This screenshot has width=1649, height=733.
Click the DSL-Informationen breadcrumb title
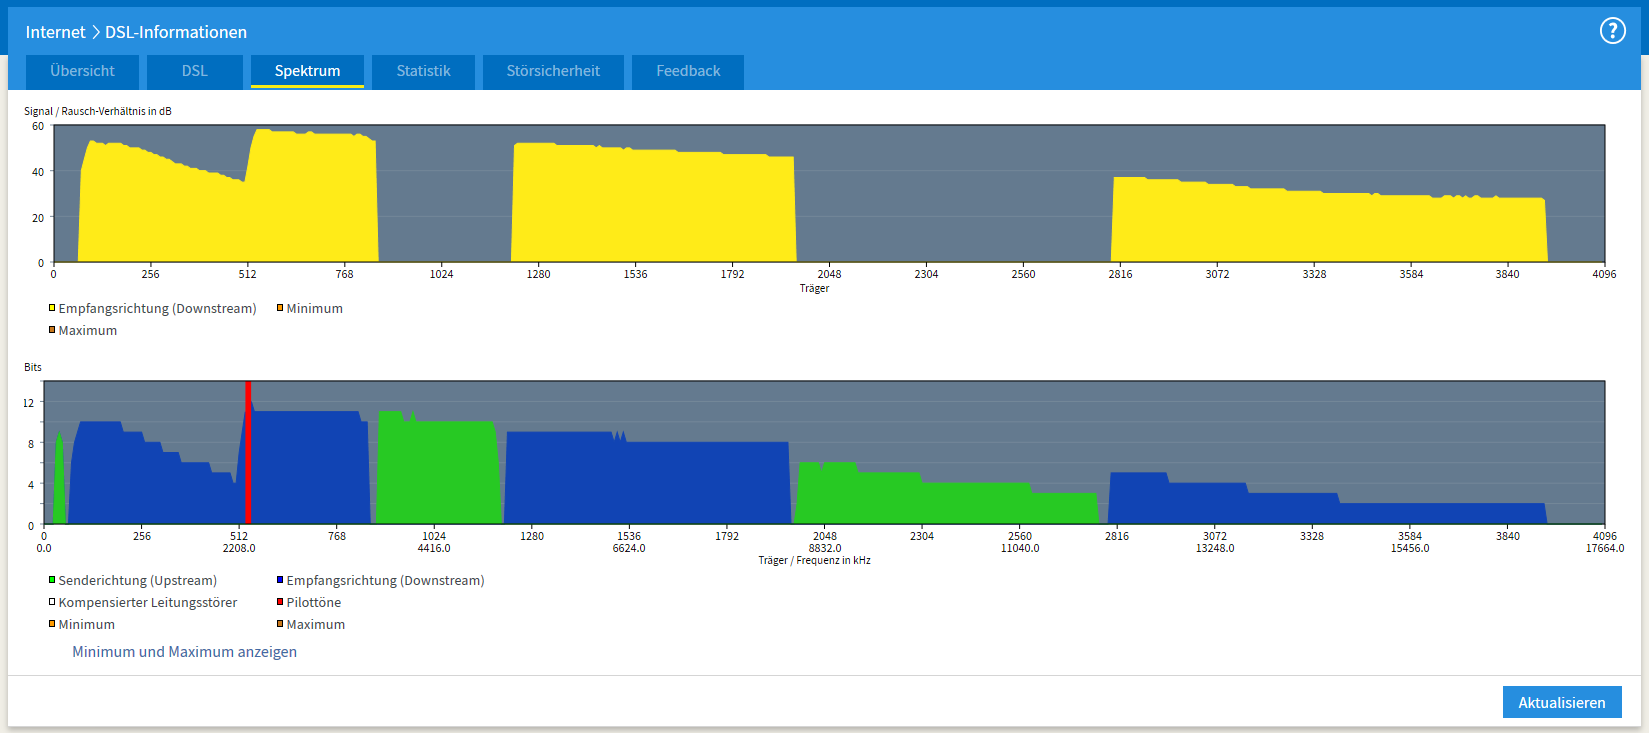[x=176, y=32]
